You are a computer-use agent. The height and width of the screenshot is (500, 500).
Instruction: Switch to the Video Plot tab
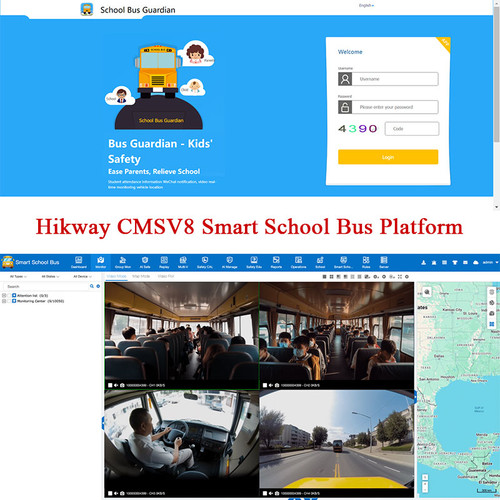[x=166, y=276]
